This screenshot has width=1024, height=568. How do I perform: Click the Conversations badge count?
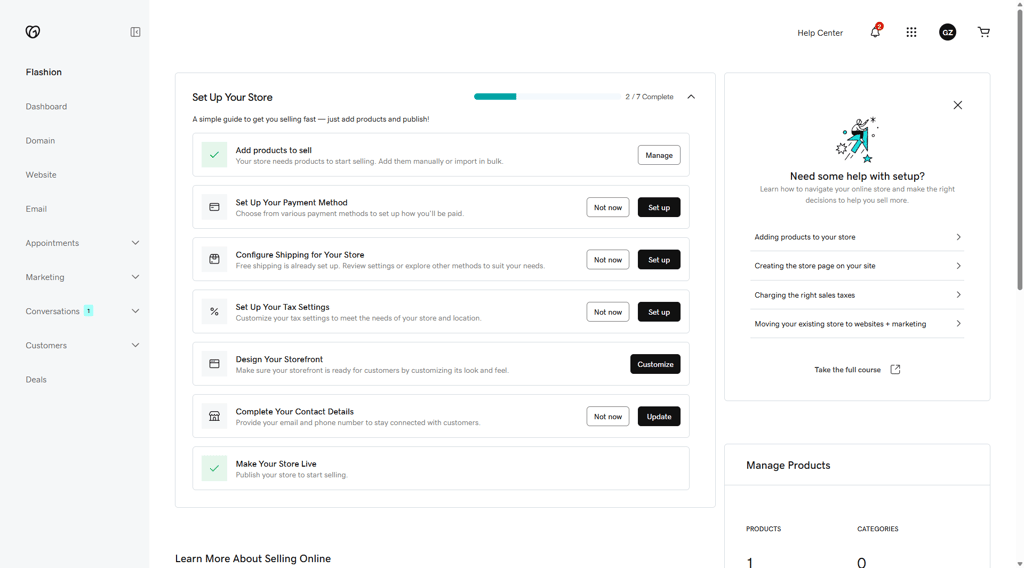coord(88,311)
